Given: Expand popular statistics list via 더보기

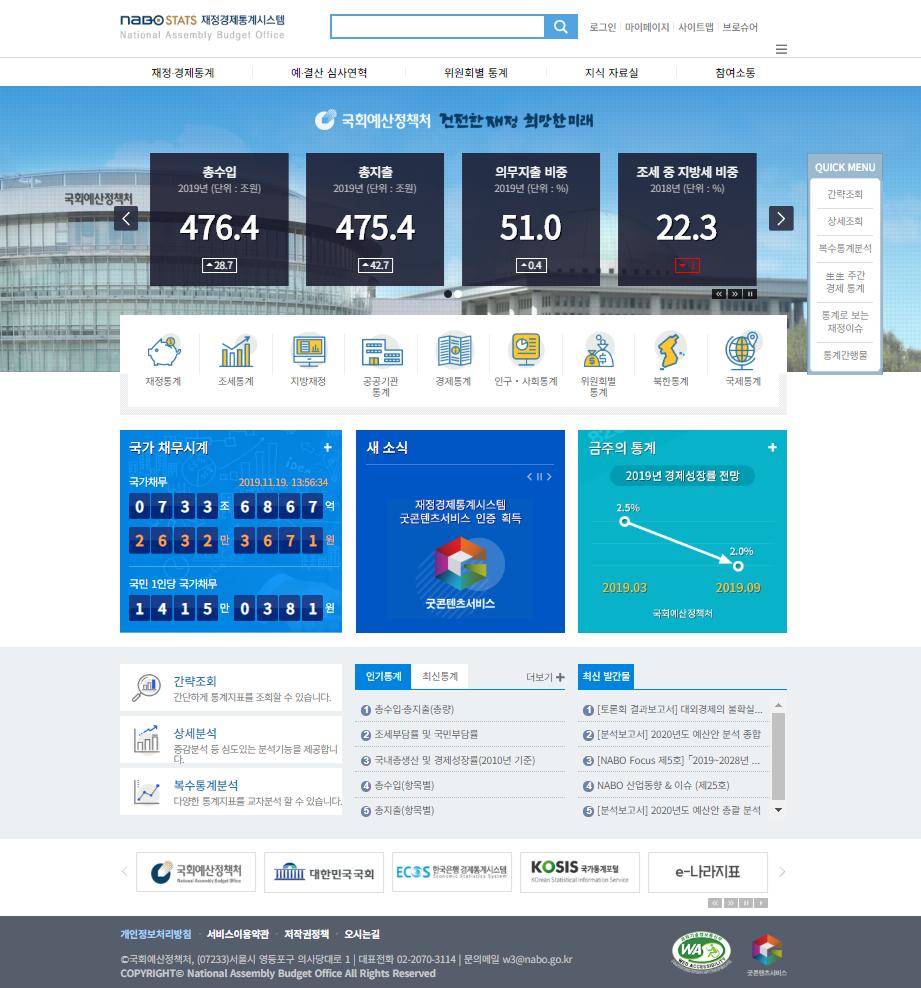Looking at the screenshot, I should pos(545,677).
